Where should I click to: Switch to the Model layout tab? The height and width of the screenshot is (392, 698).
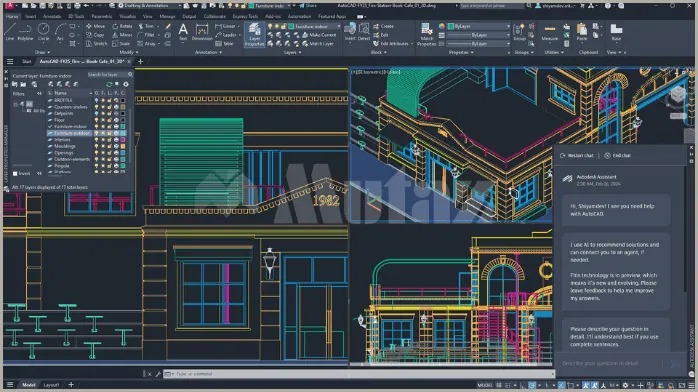click(28, 385)
